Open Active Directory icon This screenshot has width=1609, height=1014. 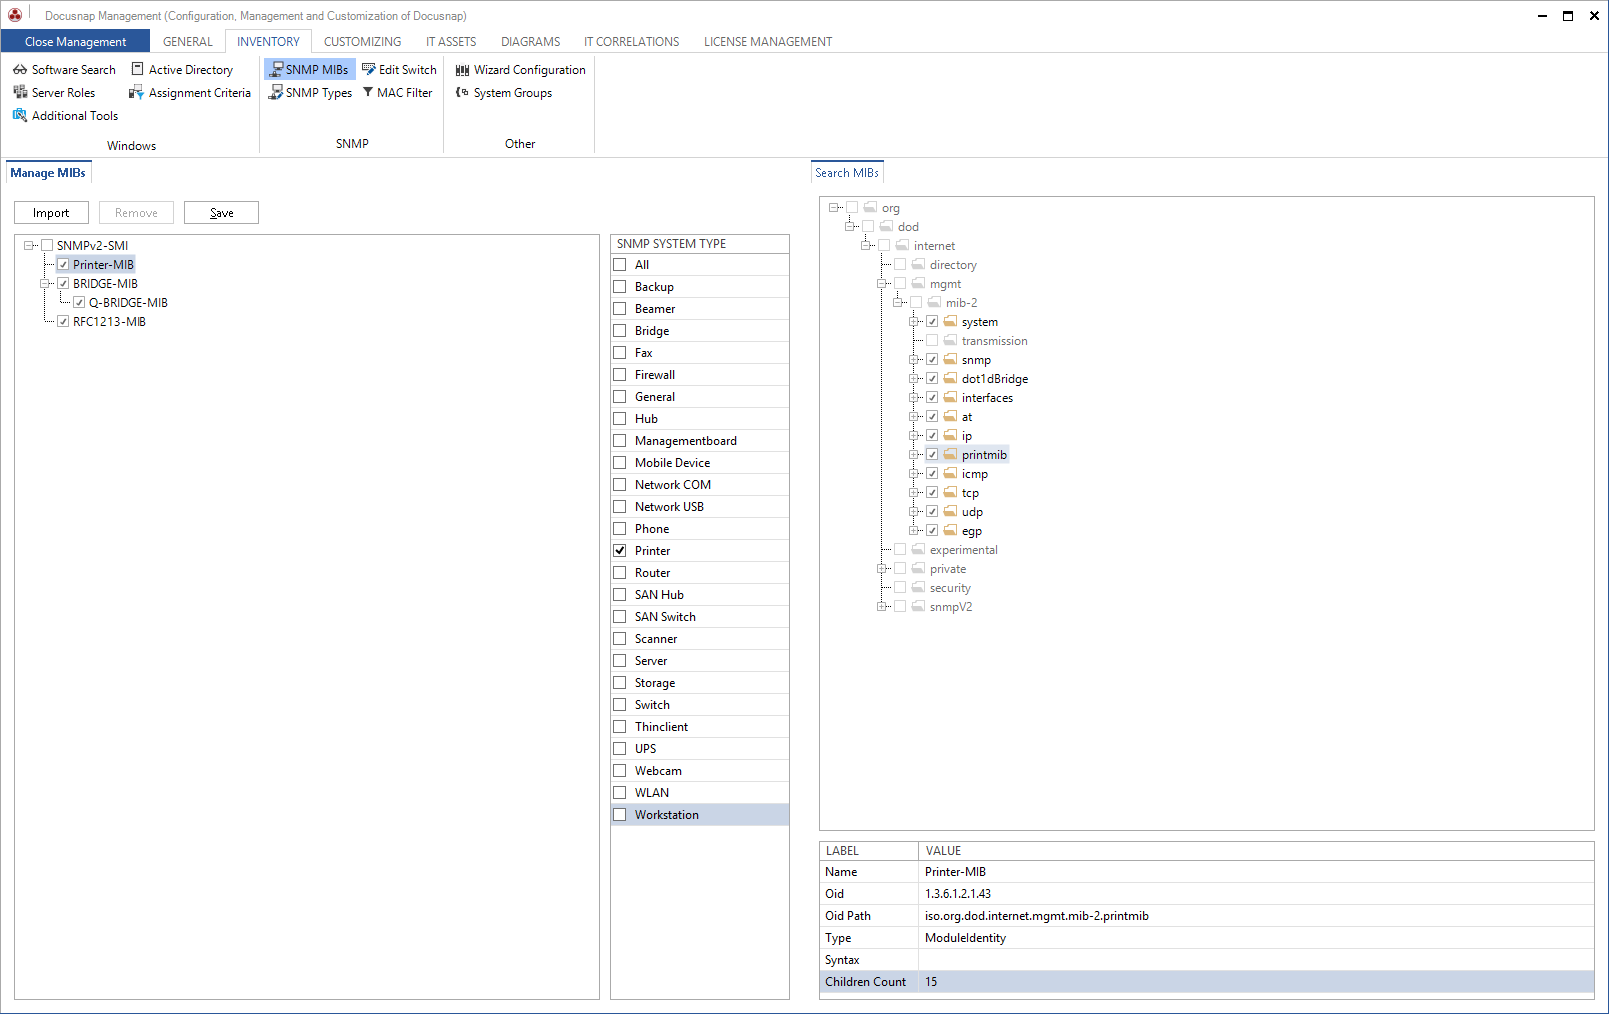click(138, 69)
